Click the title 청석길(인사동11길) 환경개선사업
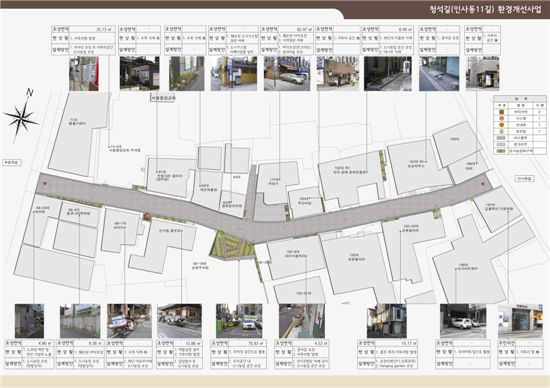The width and height of the screenshot is (550, 388). 485,9
